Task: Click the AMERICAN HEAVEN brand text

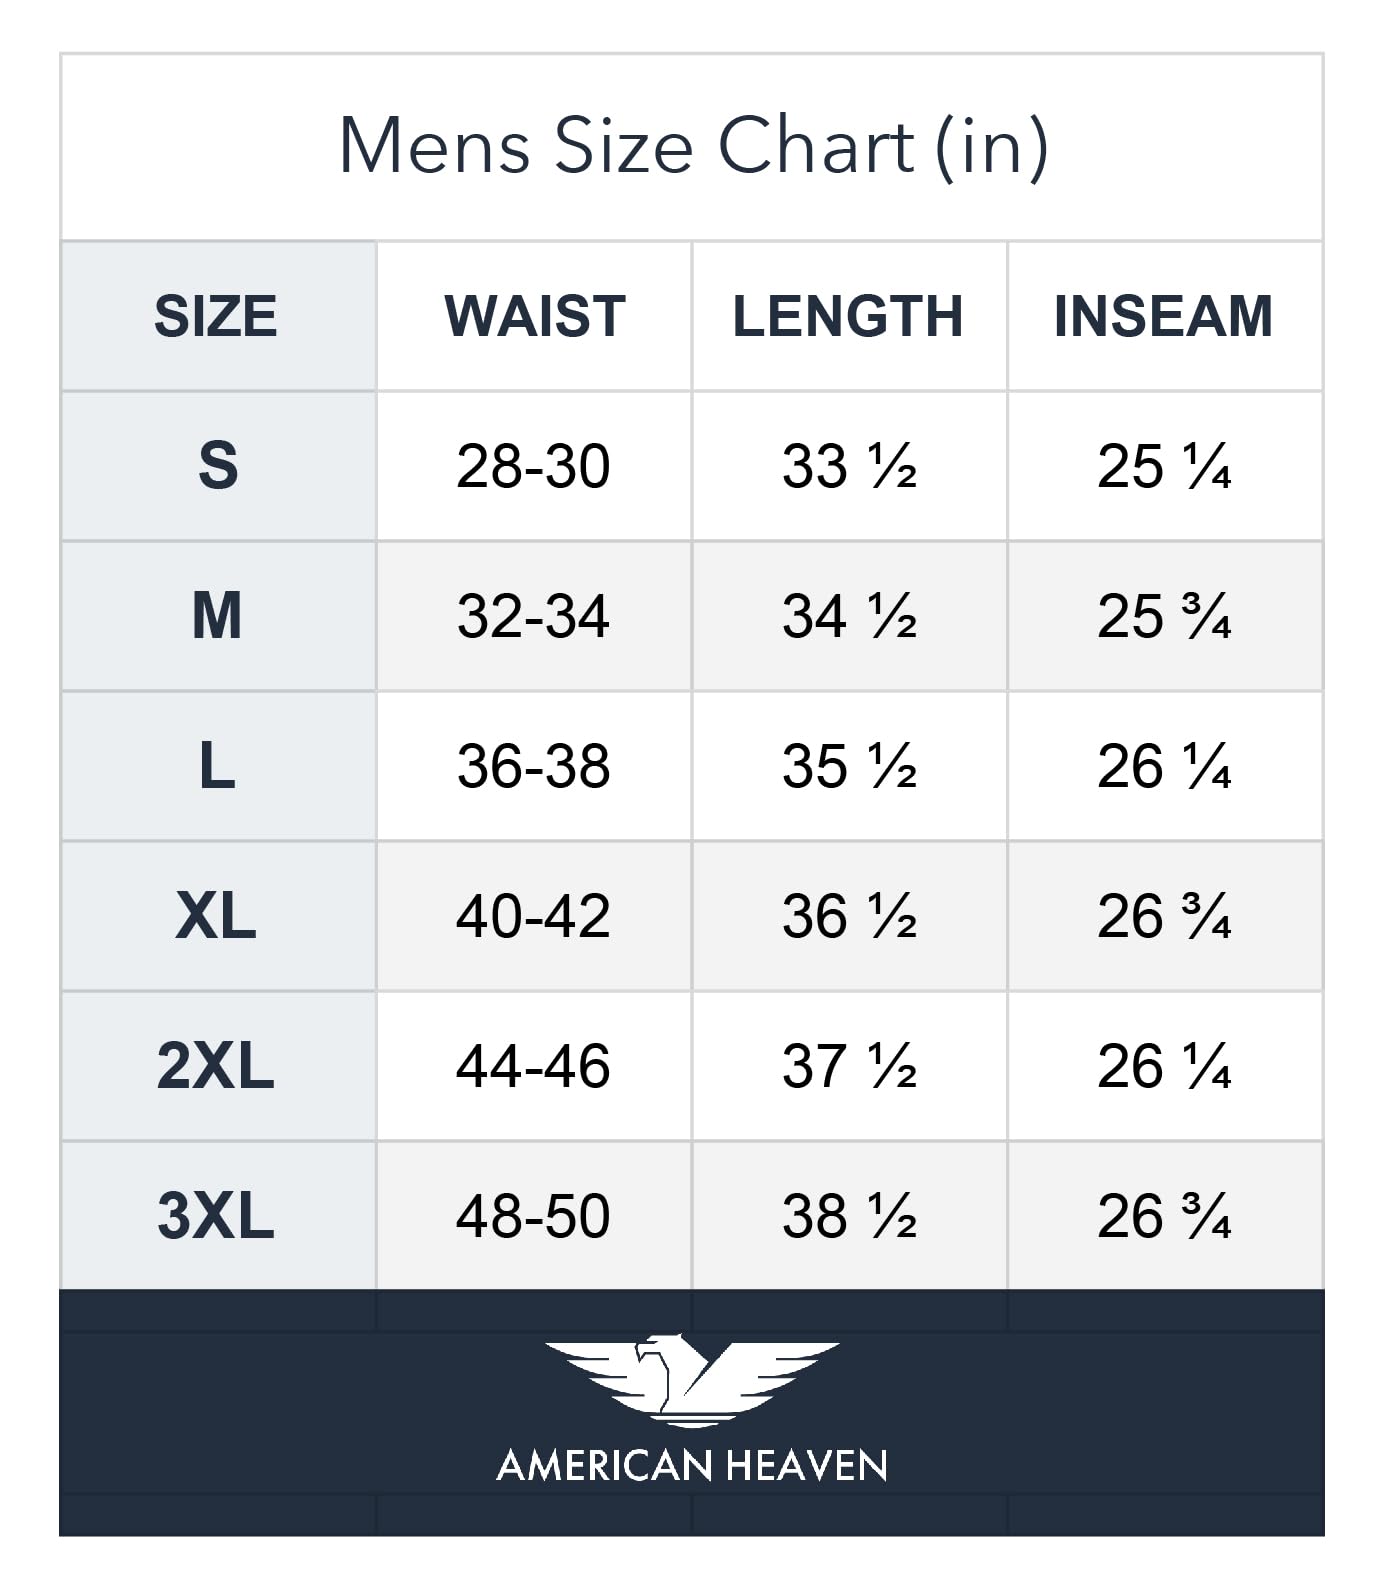Action: [x=691, y=1466]
